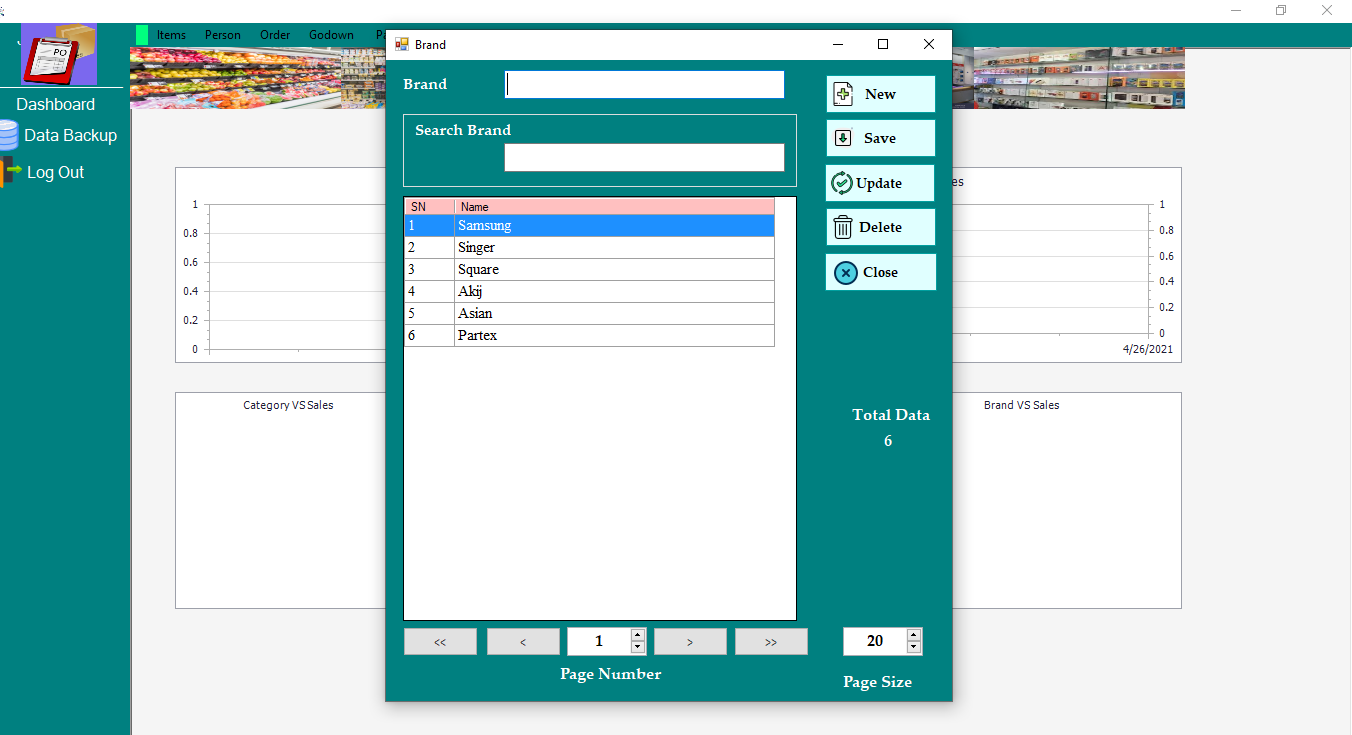Click into the Search Brand field
This screenshot has height=735, width=1352.
coord(644,158)
